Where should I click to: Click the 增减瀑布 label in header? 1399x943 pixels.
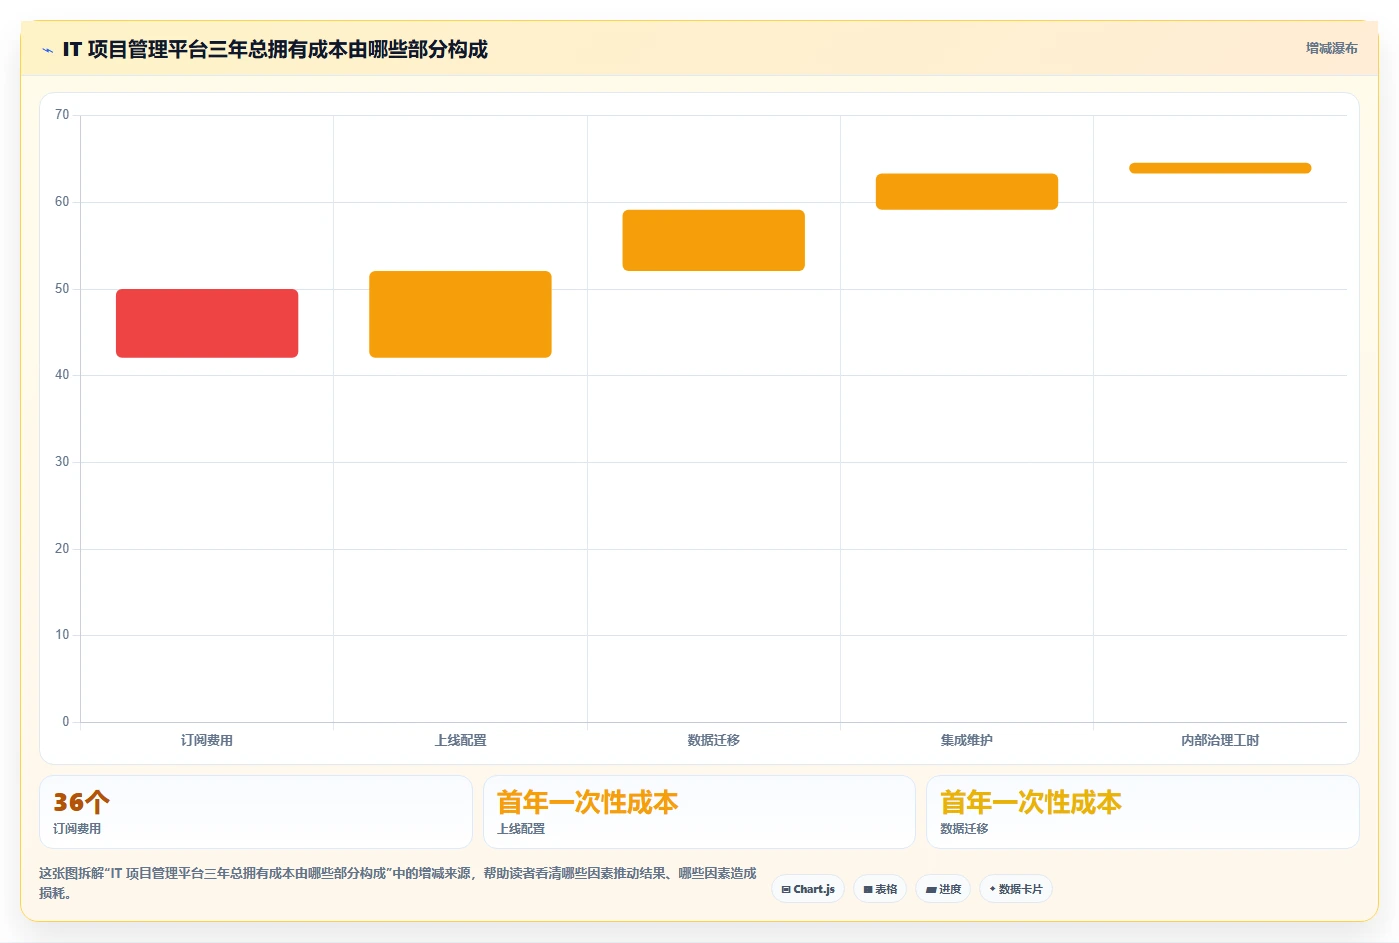click(x=1331, y=48)
